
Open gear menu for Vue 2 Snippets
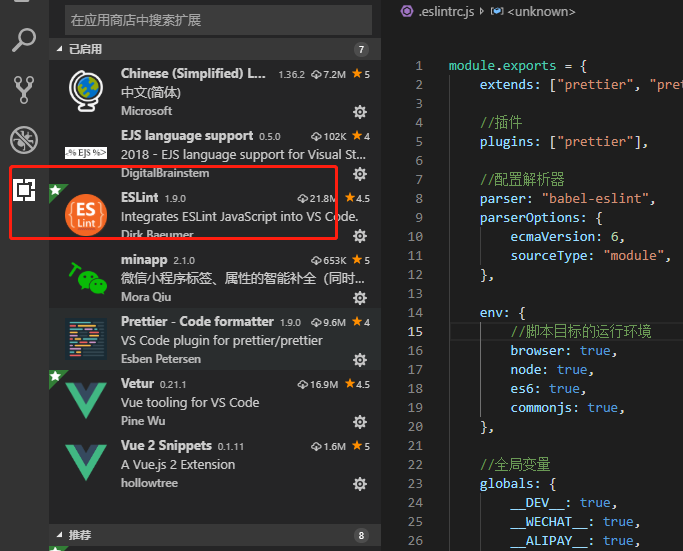point(360,484)
